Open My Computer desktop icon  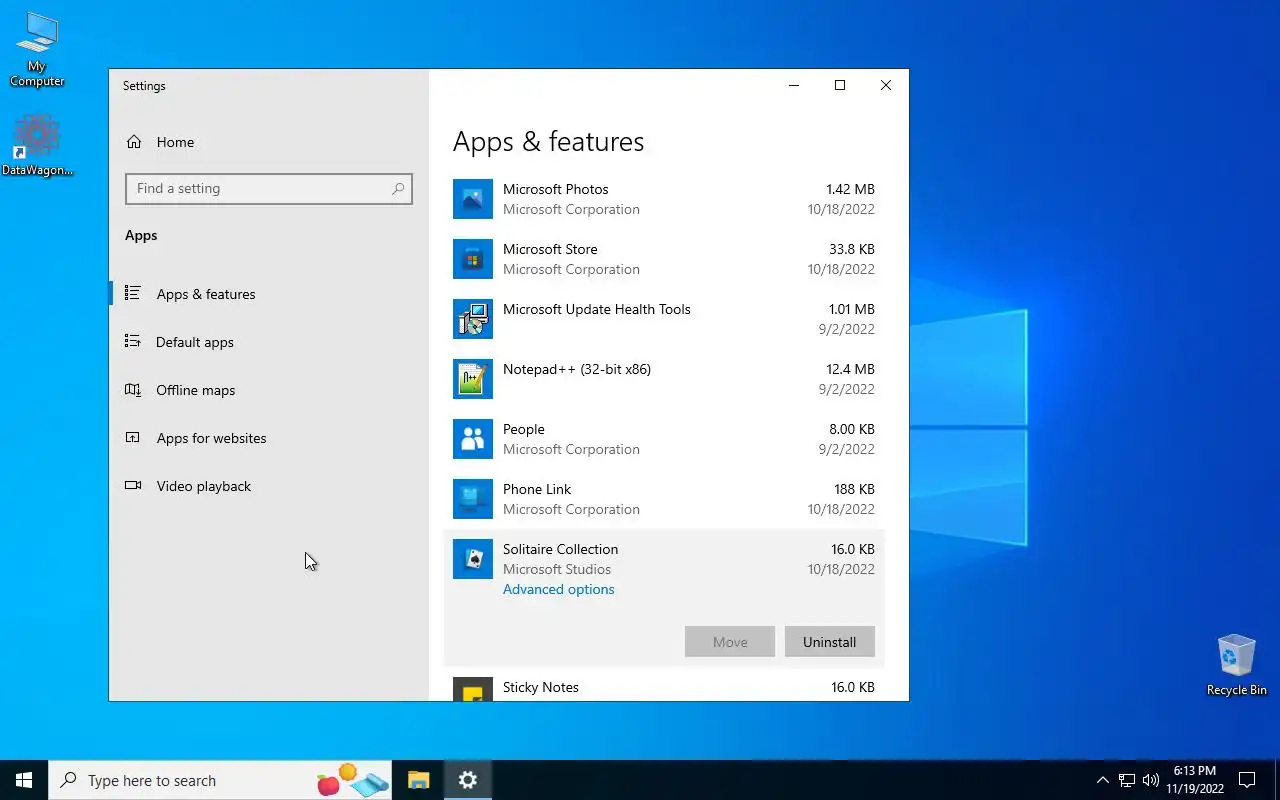(37, 50)
